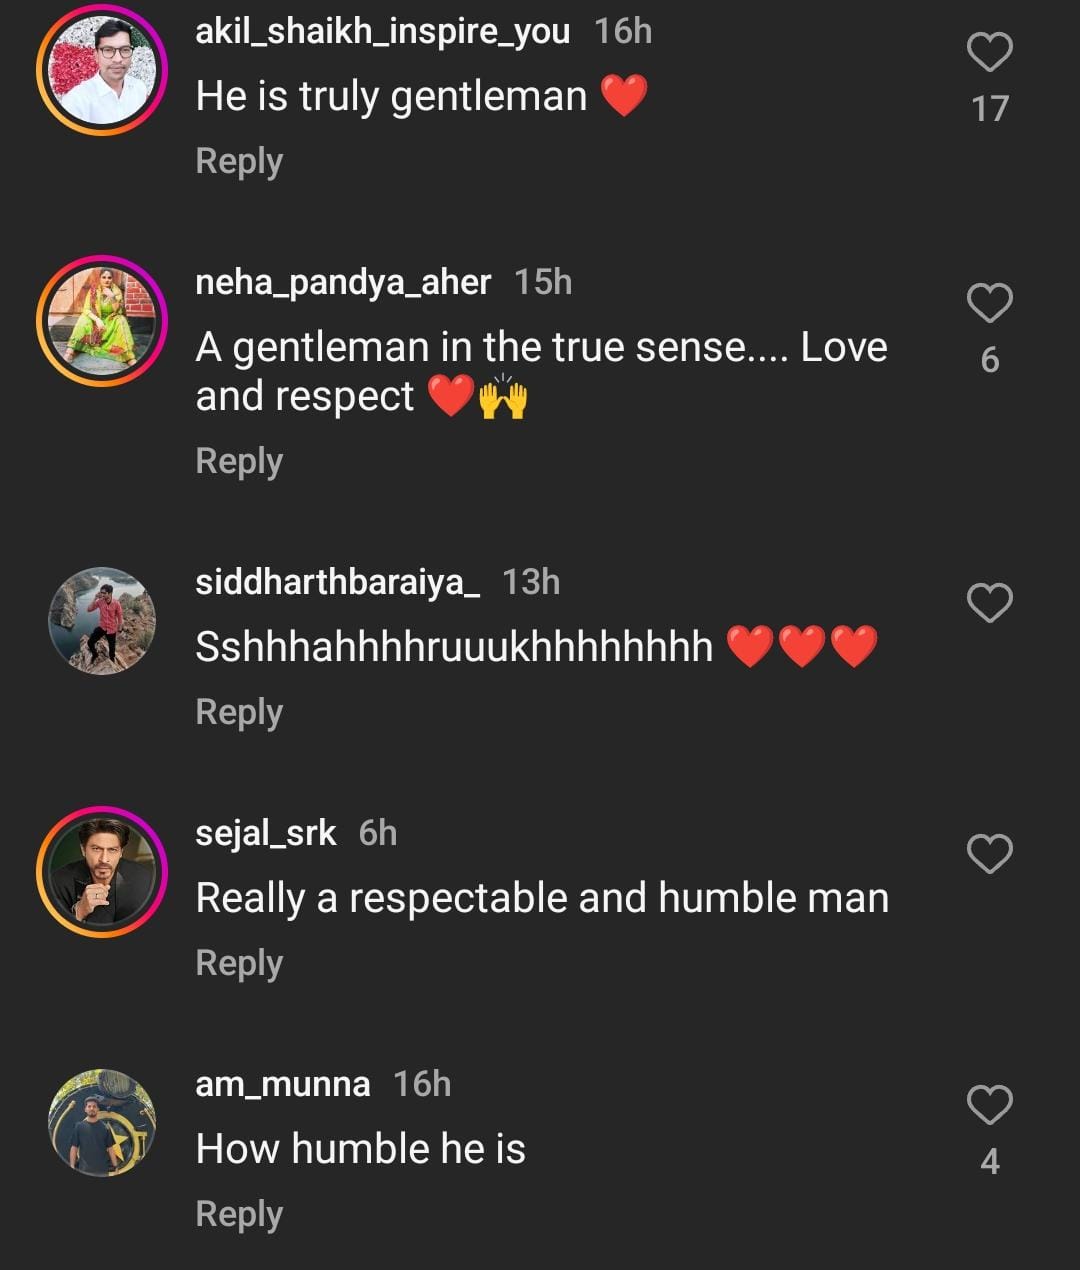The image size is (1080, 1270).
Task: Reply to am_munna's comment
Action: coord(239,1215)
